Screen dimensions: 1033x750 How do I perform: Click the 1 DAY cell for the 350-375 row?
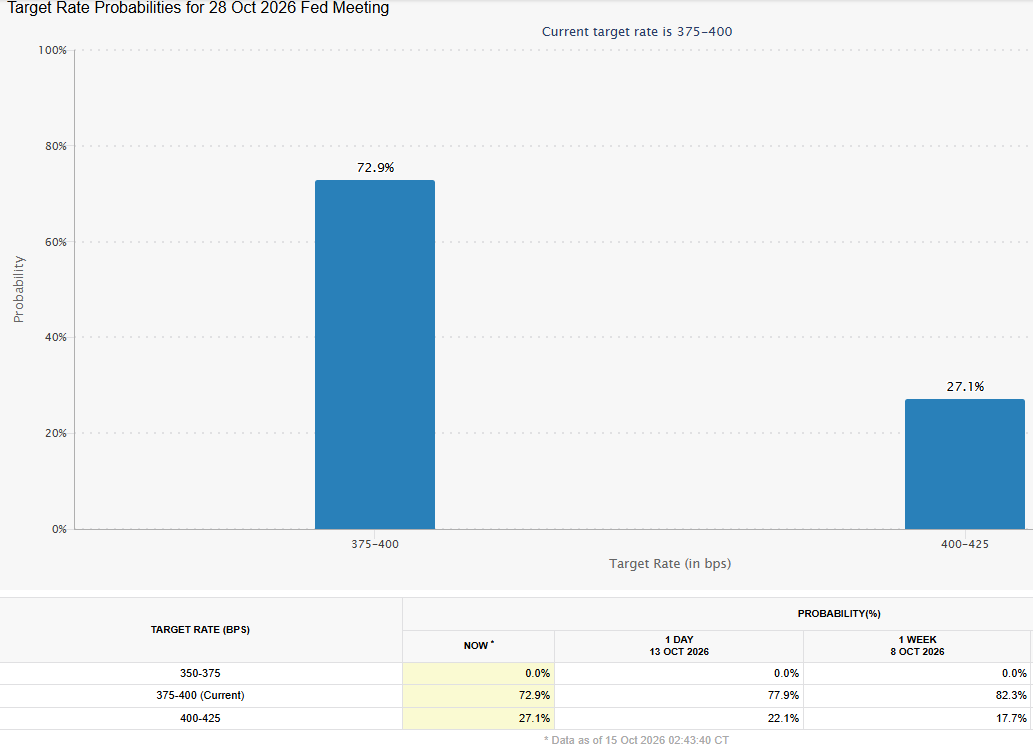(x=679, y=674)
